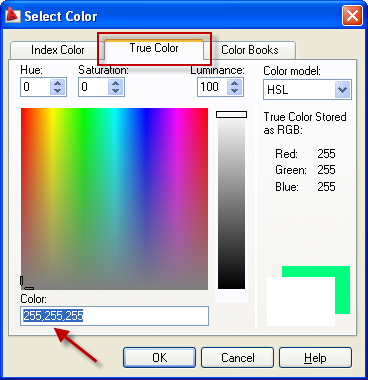Increase Luminance with the up arrow
The height and width of the screenshot is (380, 368).
click(235, 83)
